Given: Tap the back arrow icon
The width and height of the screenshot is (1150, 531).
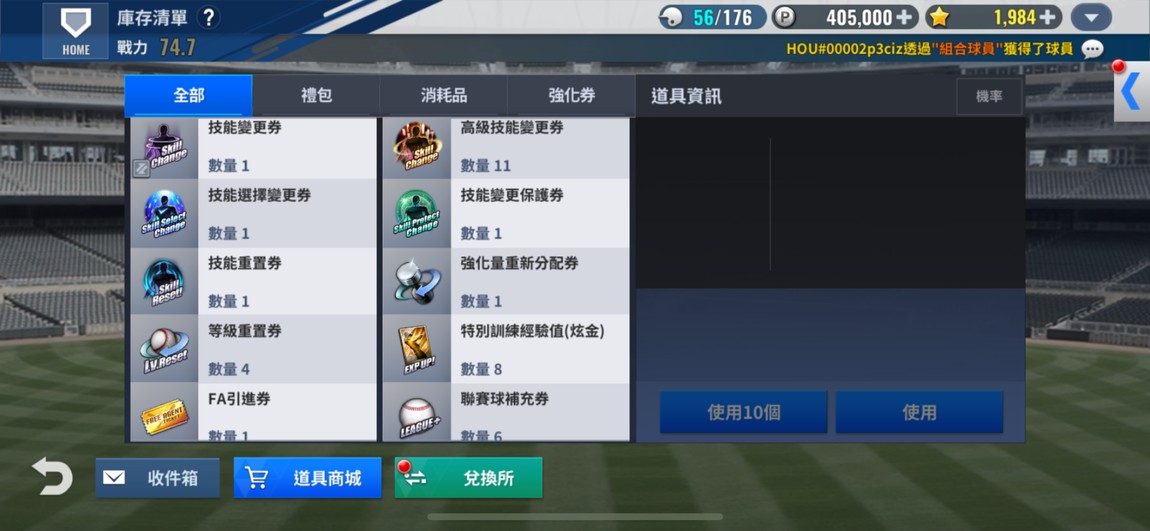Looking at the screenshot, I should coord(52,477).
